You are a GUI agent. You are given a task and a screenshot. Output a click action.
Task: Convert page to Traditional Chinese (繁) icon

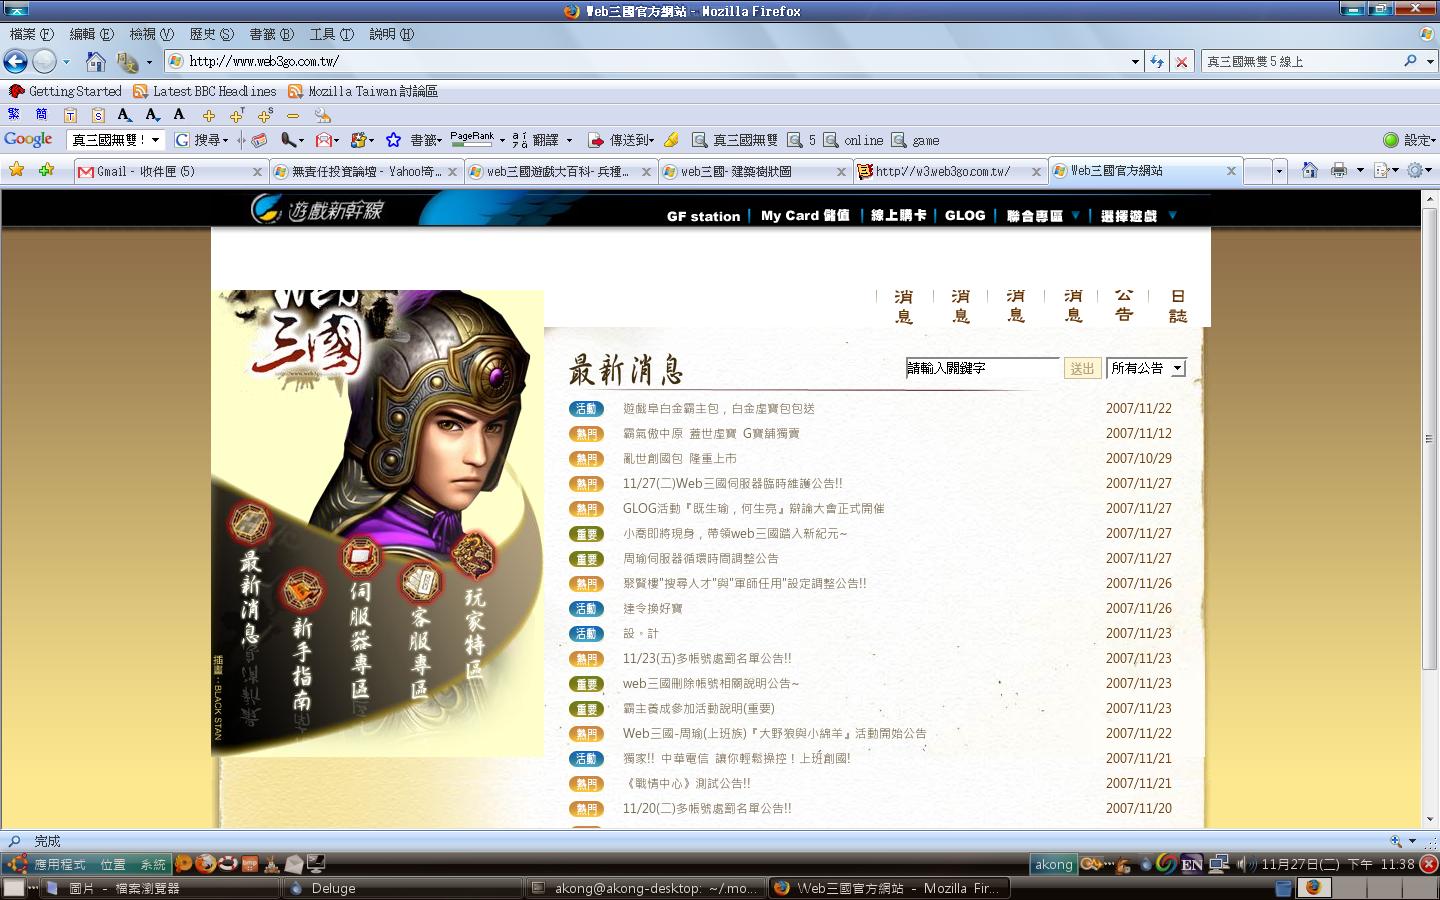tap(14, 115)
